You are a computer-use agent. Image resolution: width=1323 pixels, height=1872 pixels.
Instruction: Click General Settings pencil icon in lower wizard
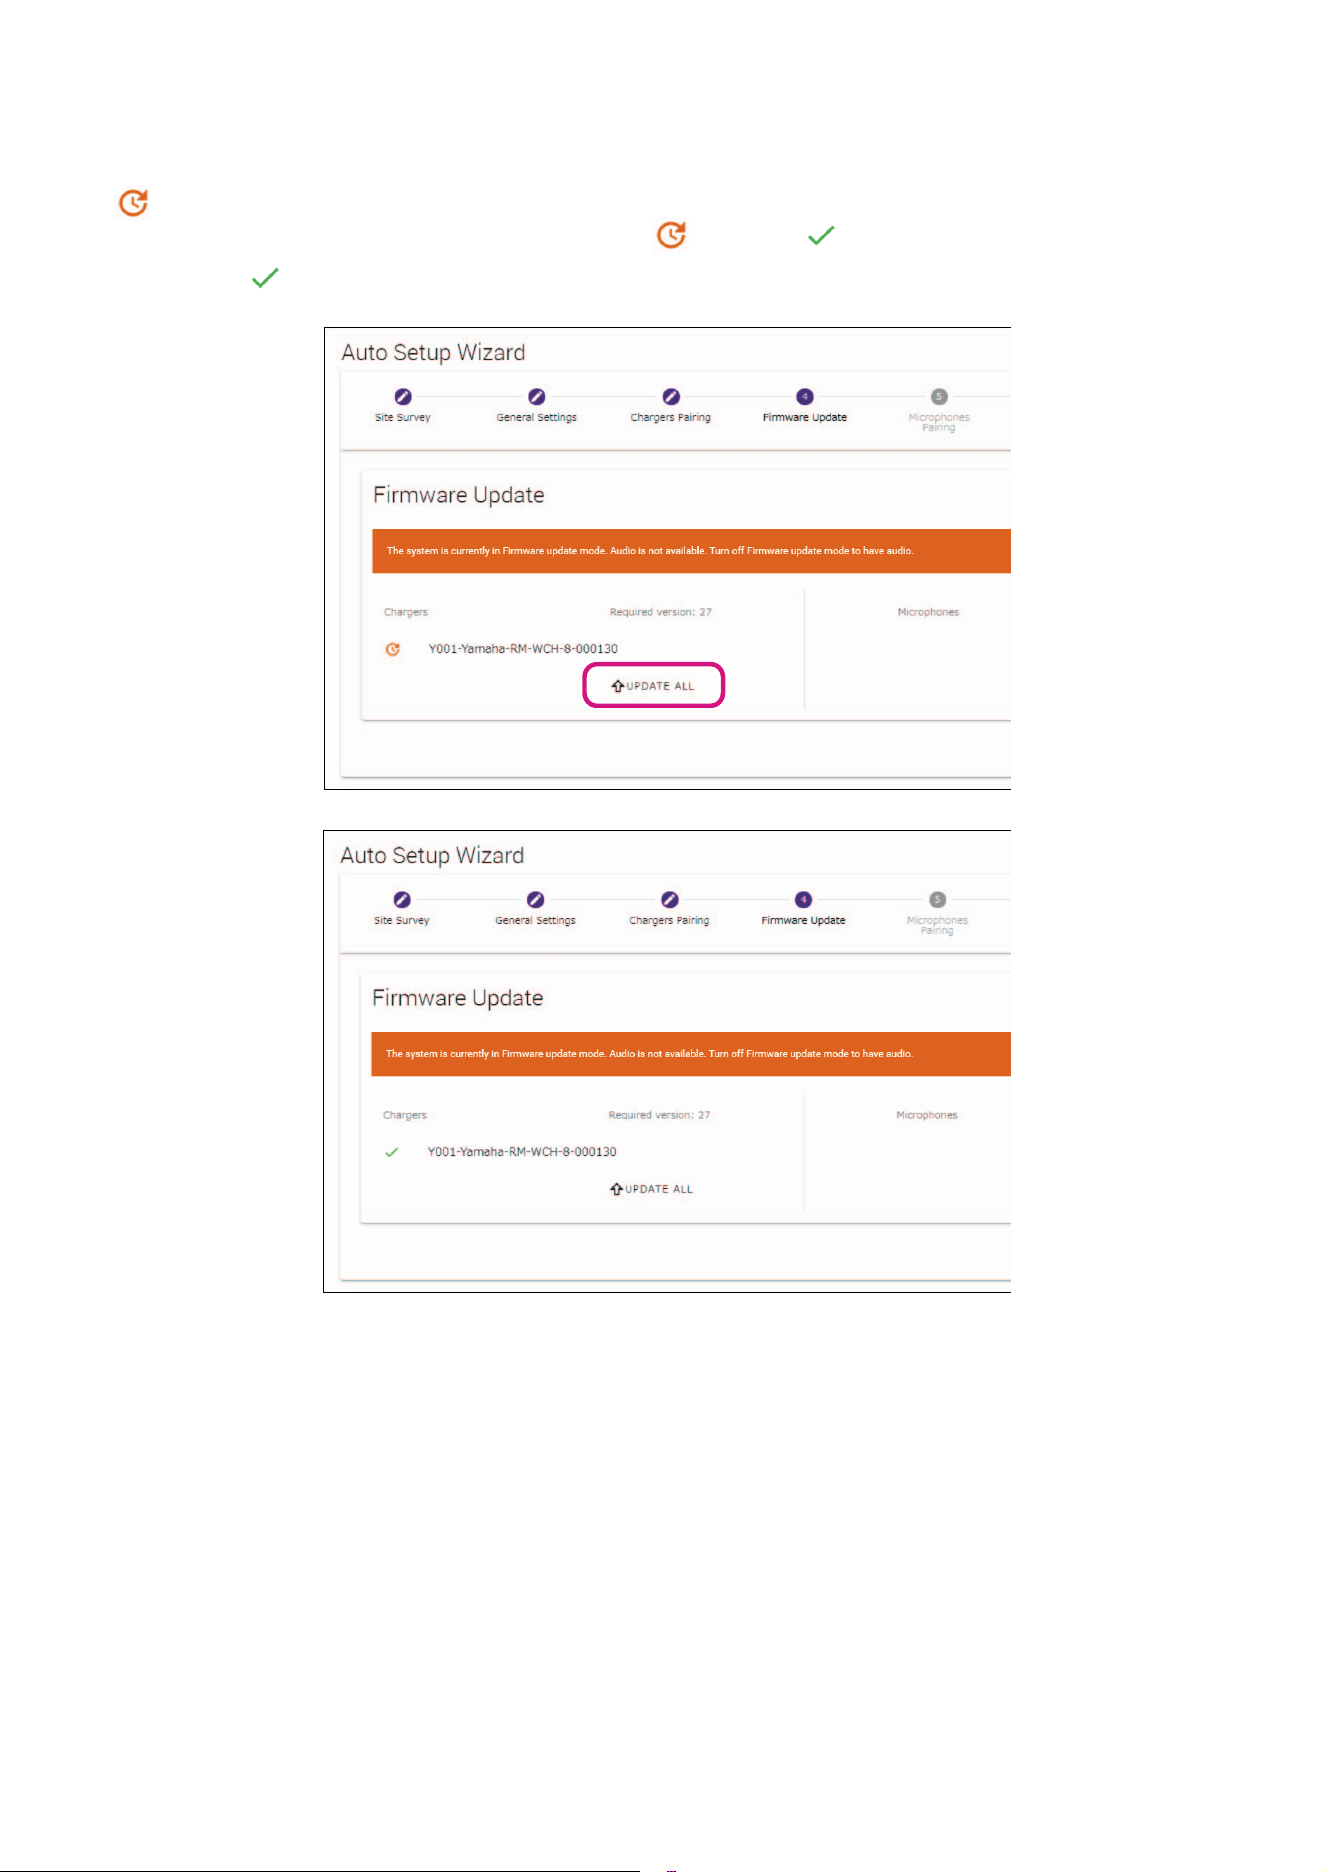pos(536,900)
